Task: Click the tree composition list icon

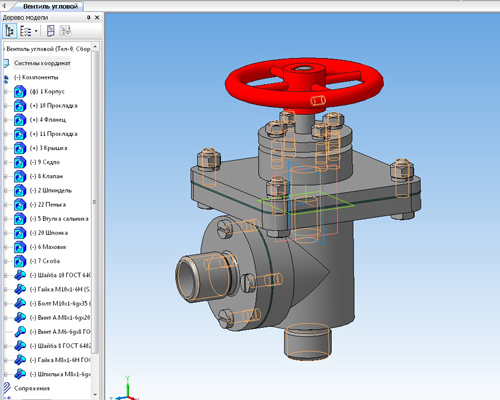Action: [25, 31]
